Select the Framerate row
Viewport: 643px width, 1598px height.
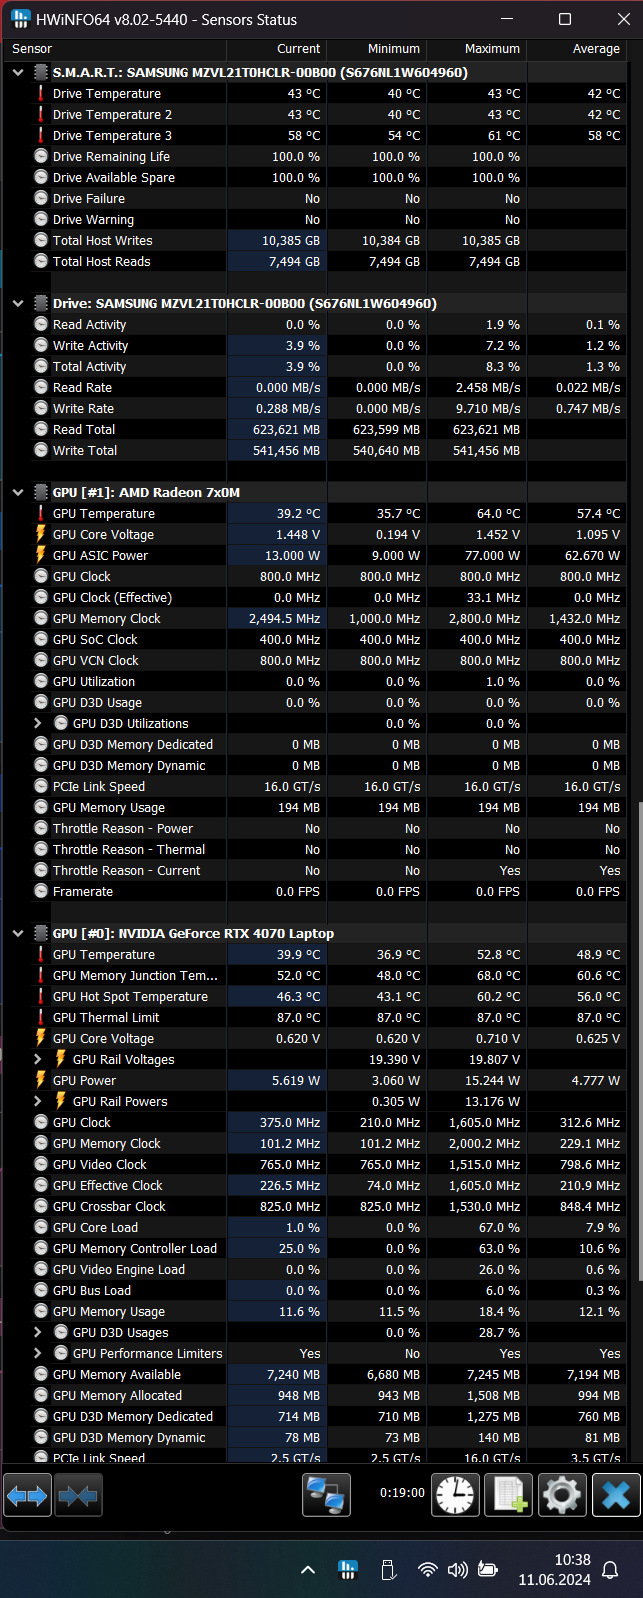point(313,892)
